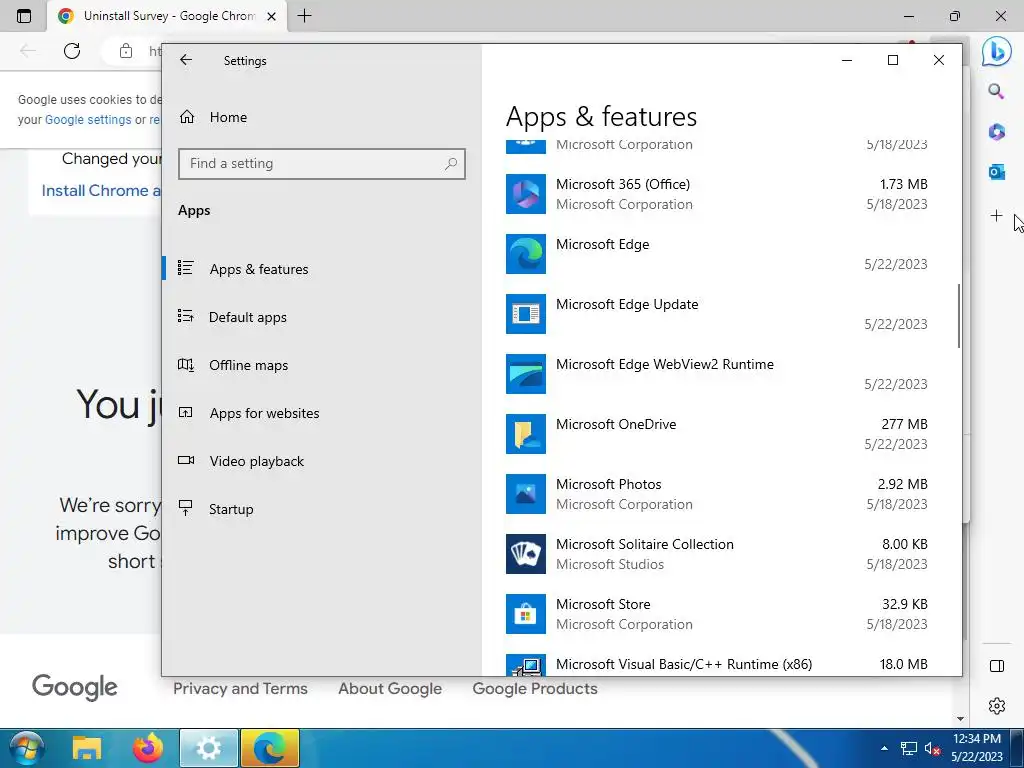Open Microsoft 365 icon in Edge sidebar

(997, 132)
